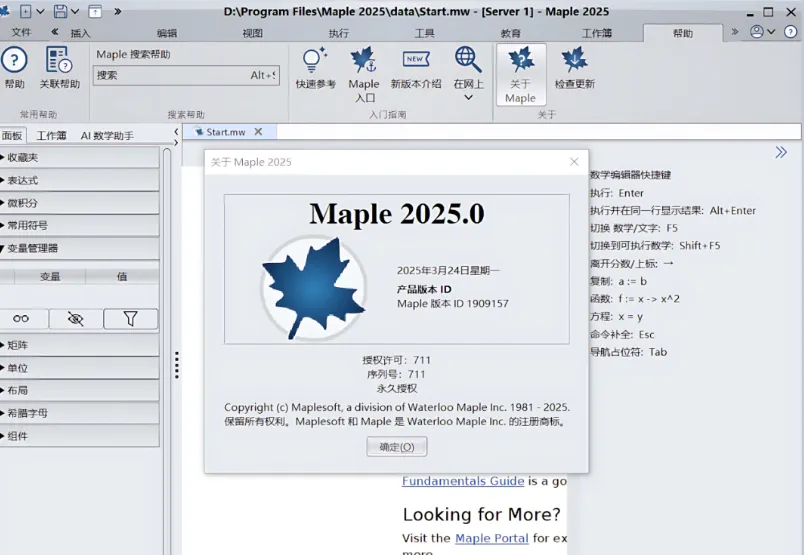This screenshot has height=555, width=804.
Task: Click the Variable (变量) column header
Action: pyautogui.click(x=50, y=276)
